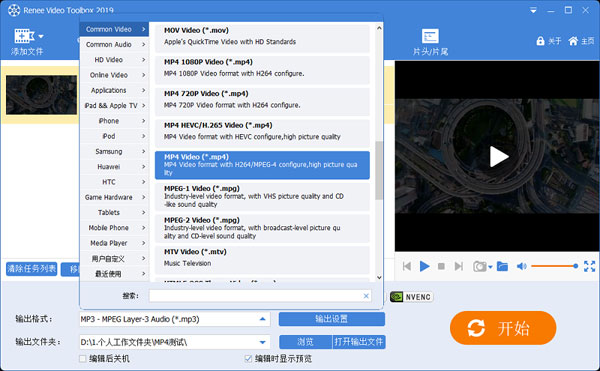600x371 pixels.
Task: Open the Applications category
Action: click(114, 90)
